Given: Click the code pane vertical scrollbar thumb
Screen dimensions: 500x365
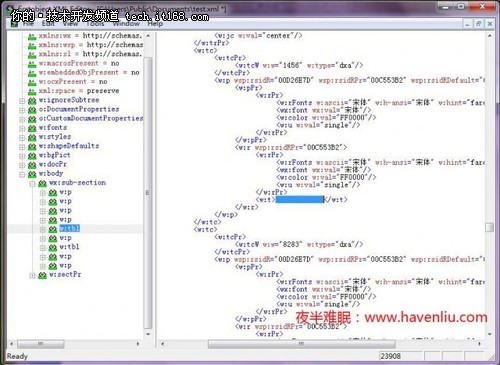Looking at the screenshot, I should click(489, 227).
